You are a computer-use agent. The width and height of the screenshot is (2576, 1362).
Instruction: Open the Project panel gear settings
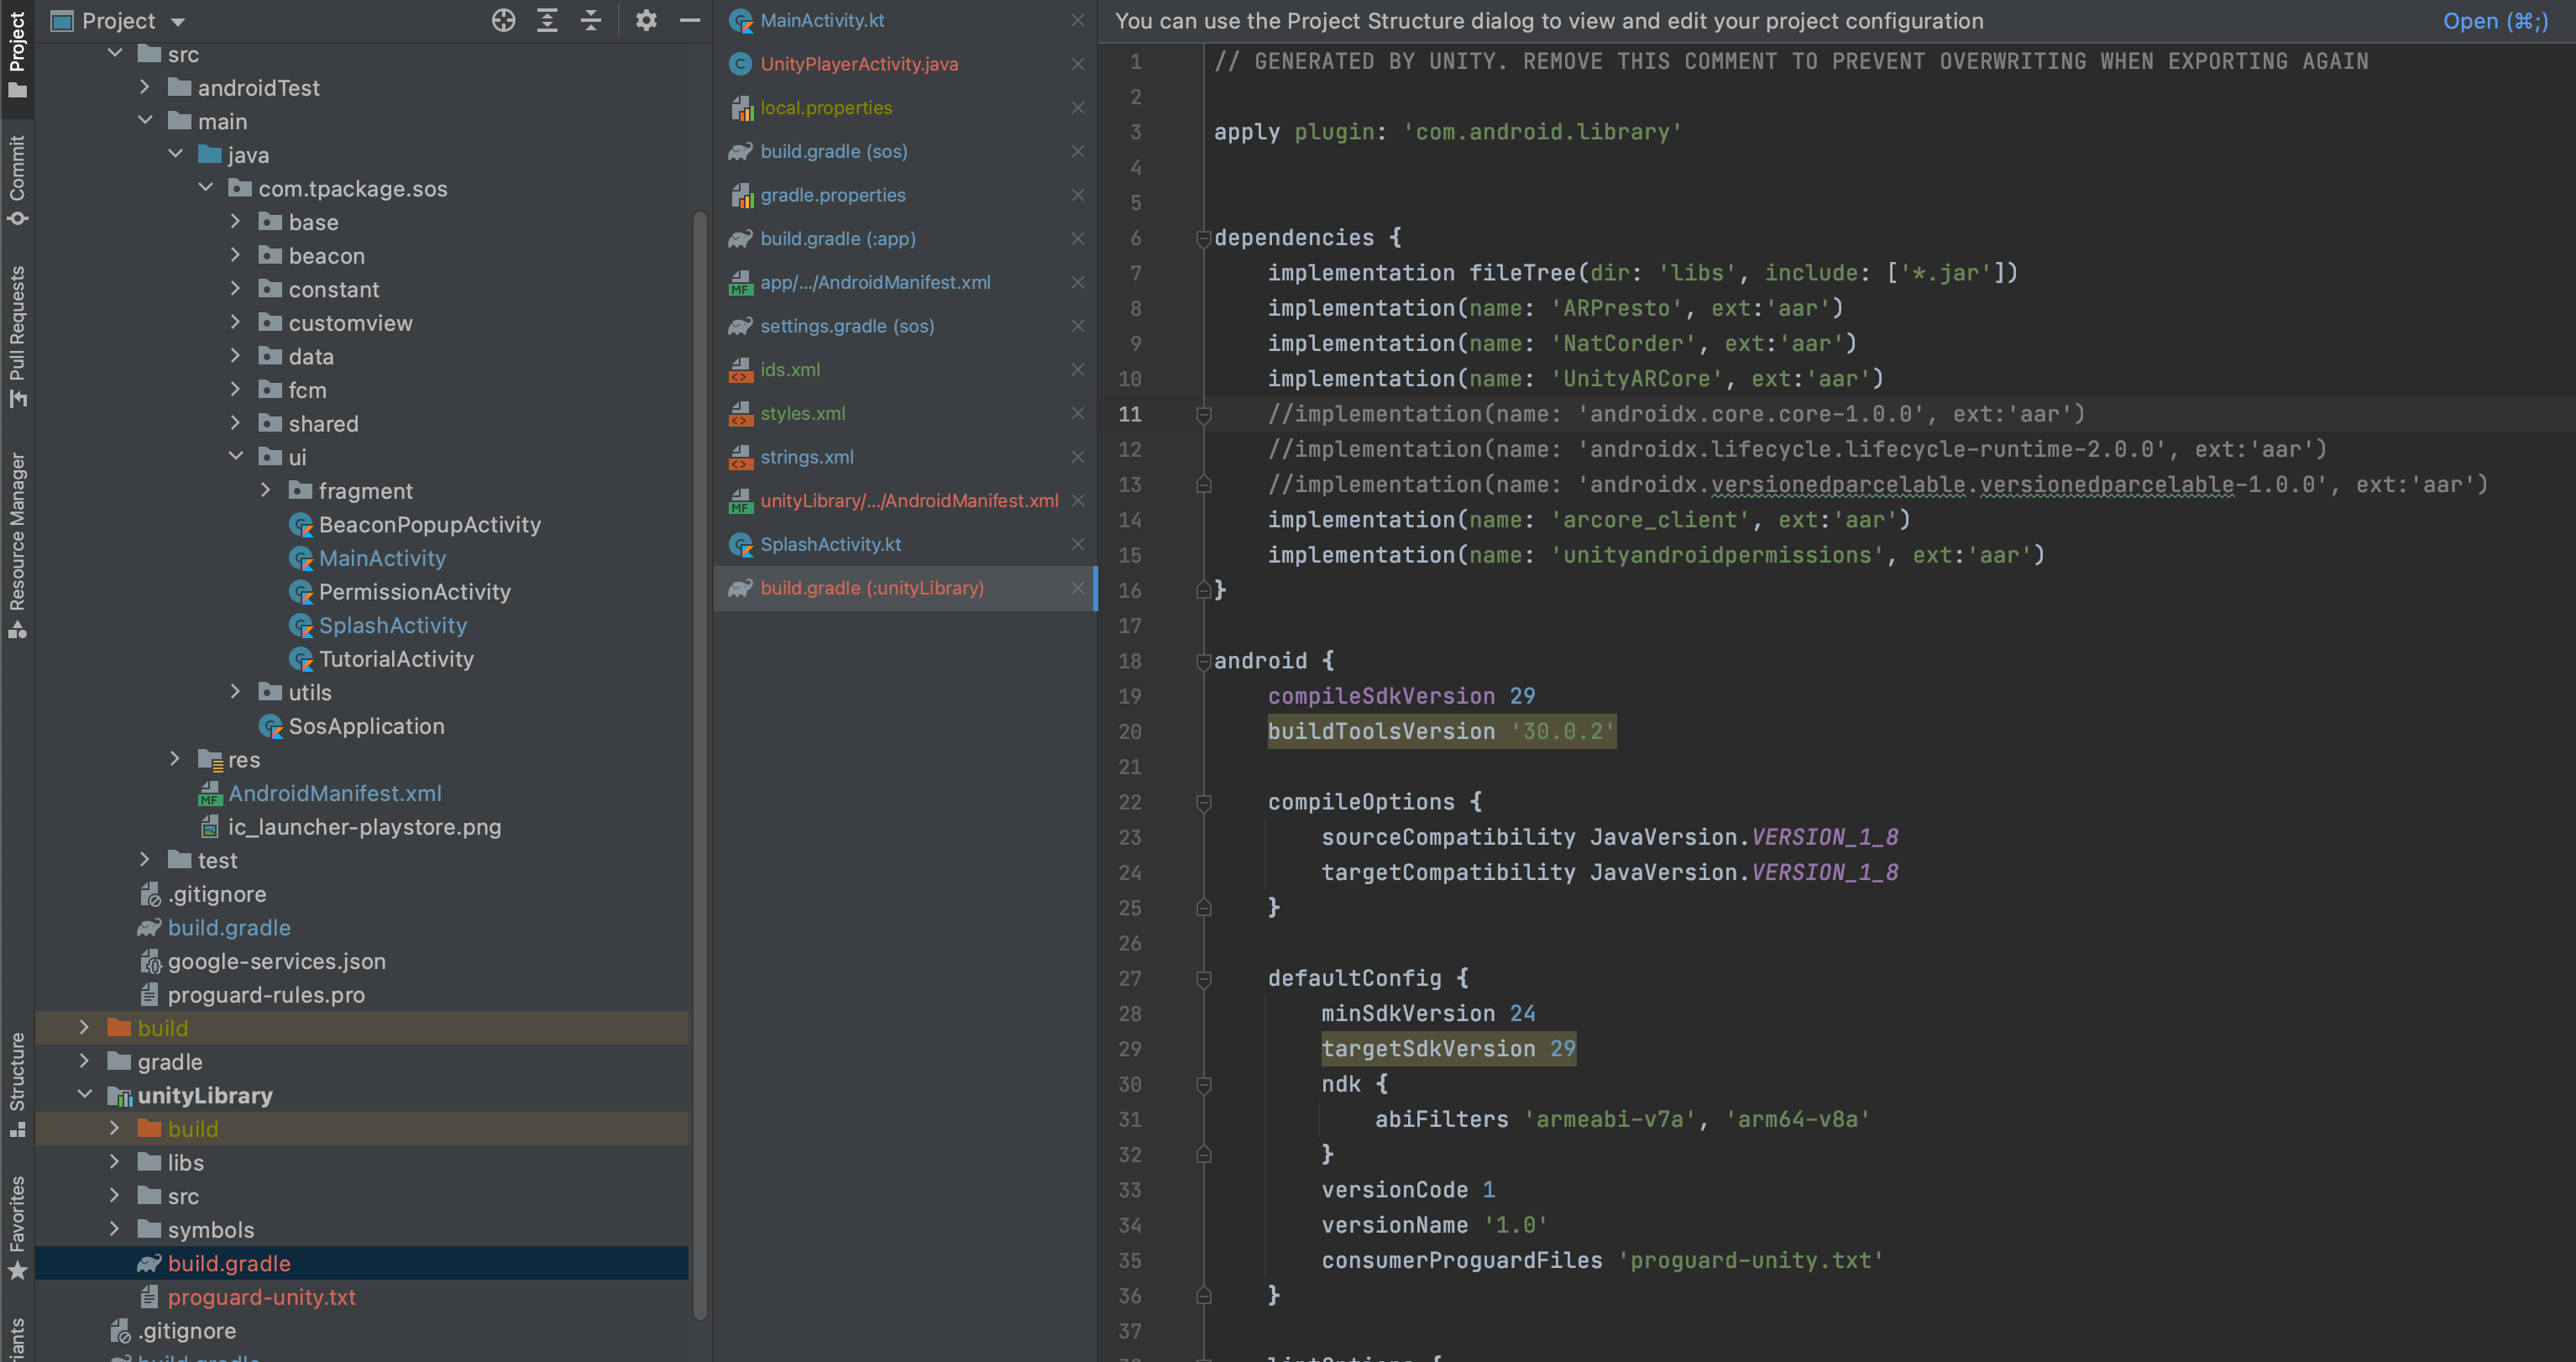coord(646,20)
